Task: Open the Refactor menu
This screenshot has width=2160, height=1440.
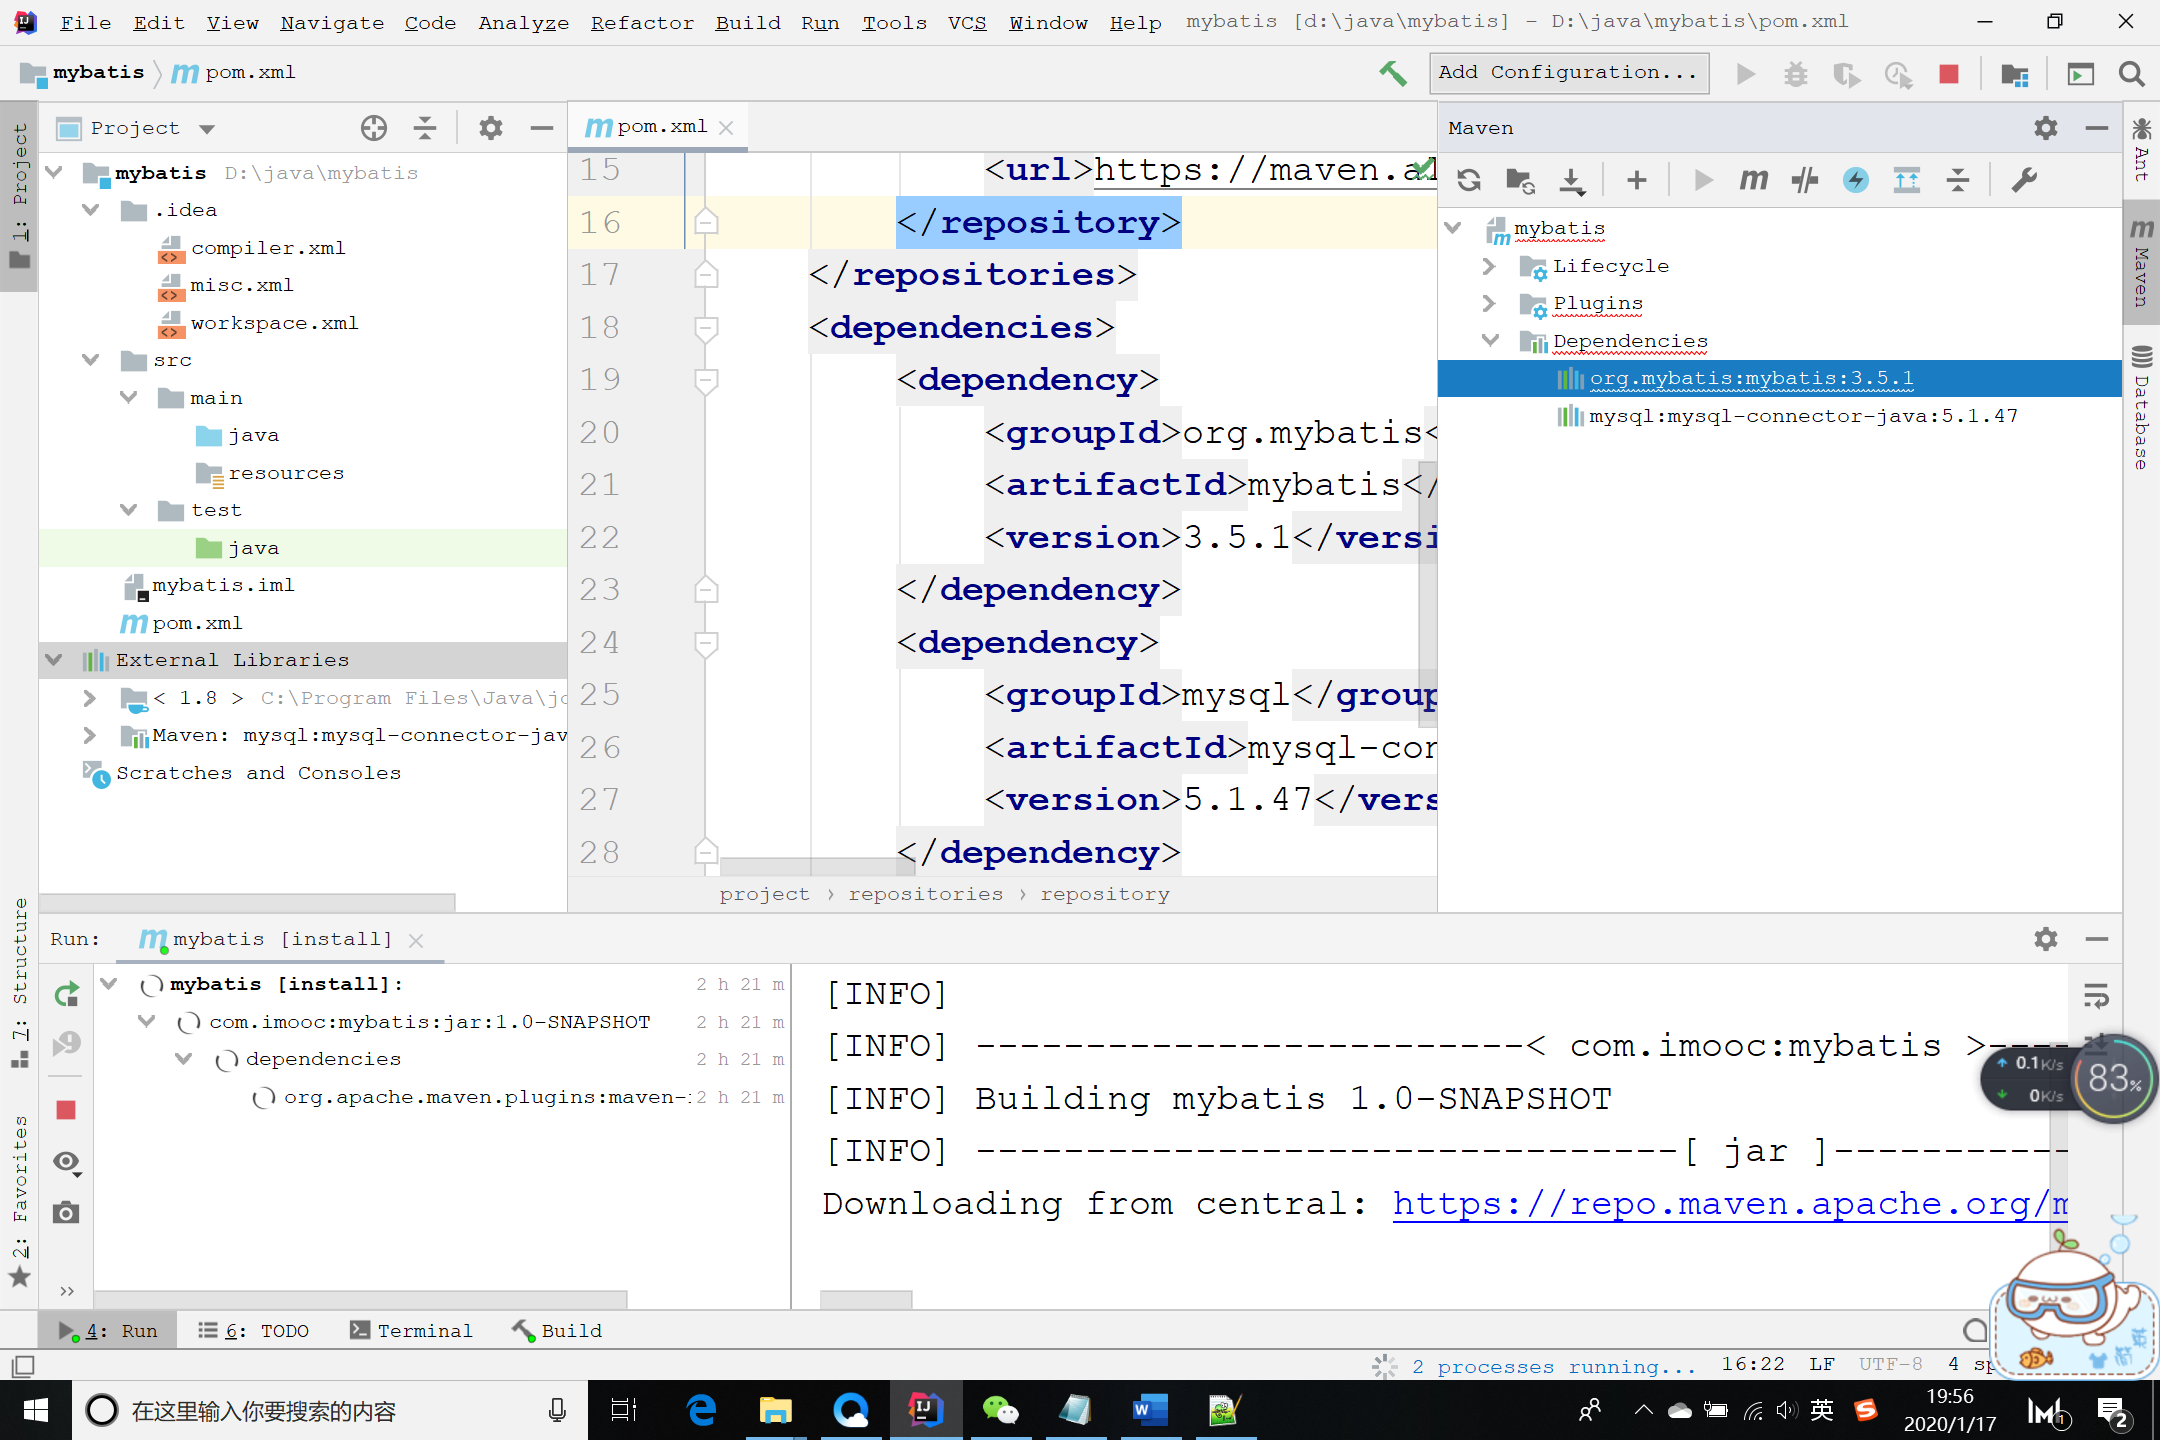Action: coord(642,22)
